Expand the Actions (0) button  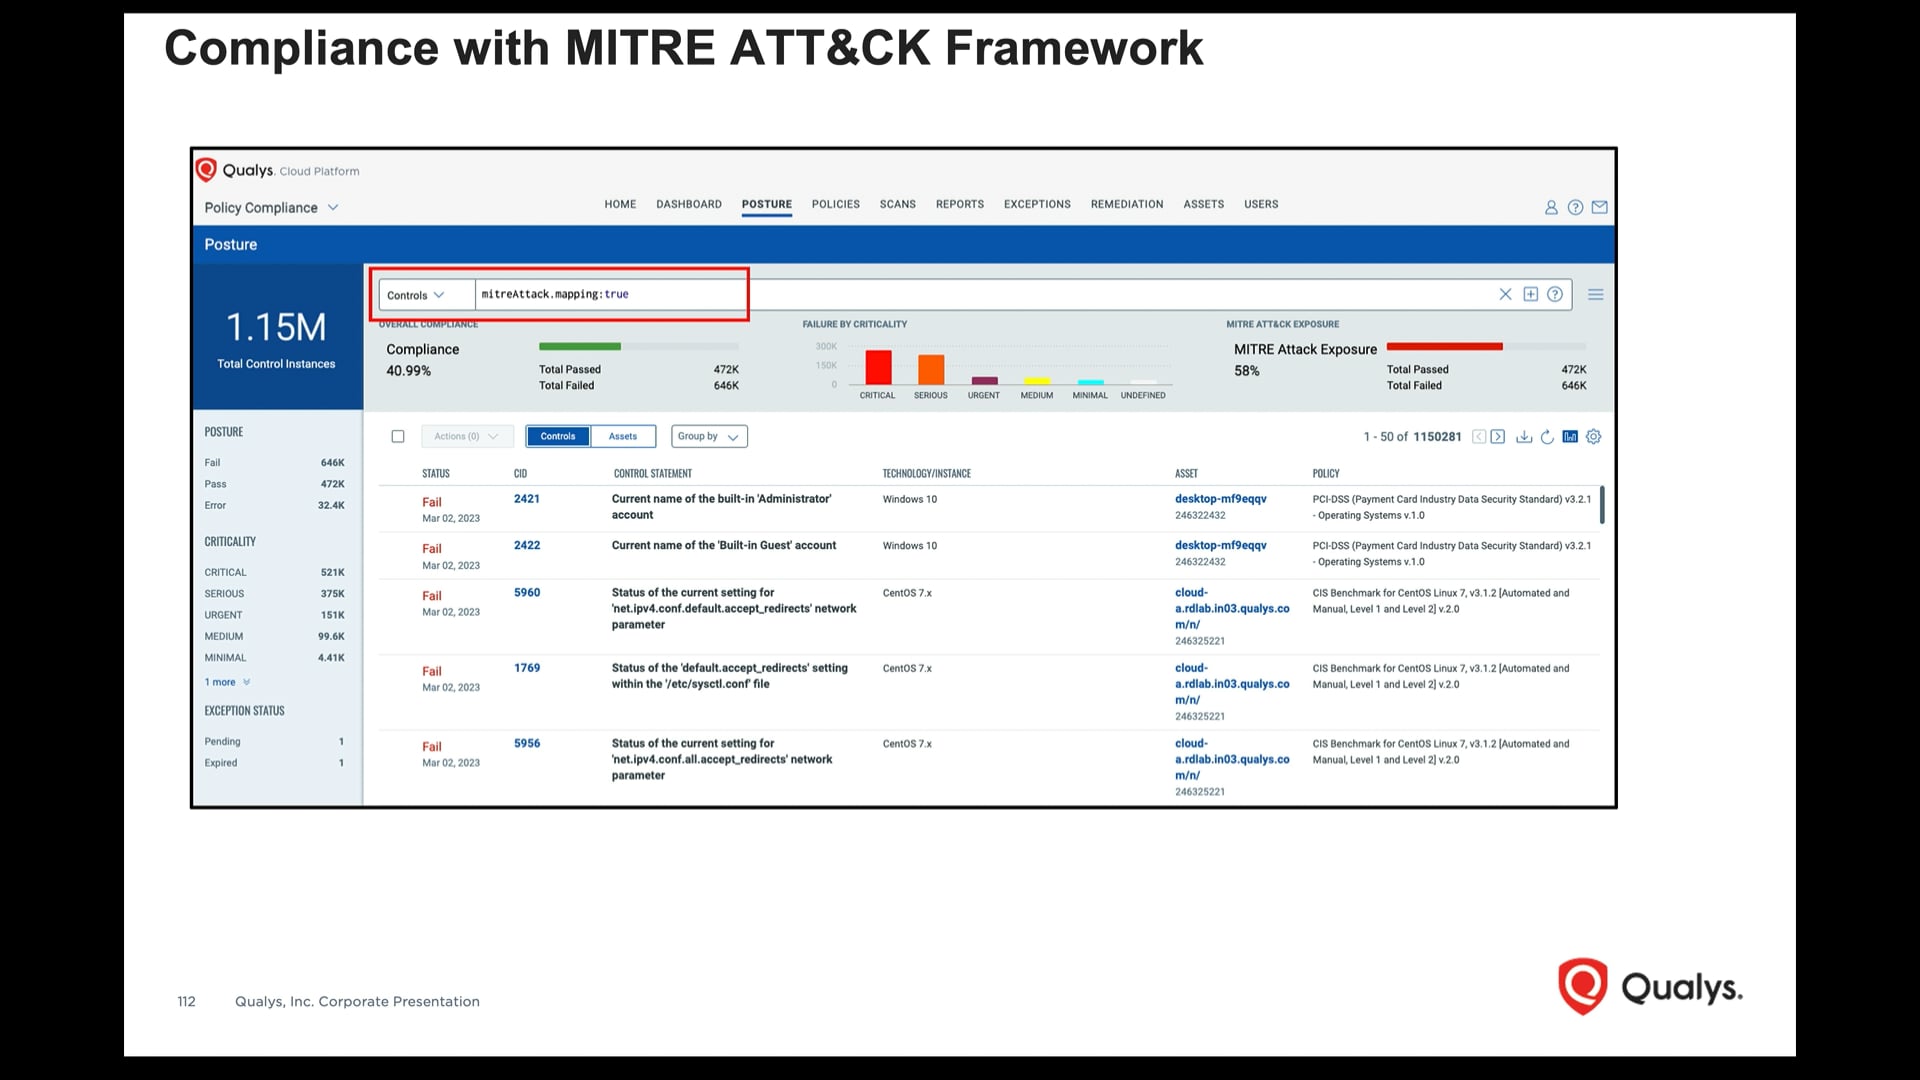(x=466, y=436)
